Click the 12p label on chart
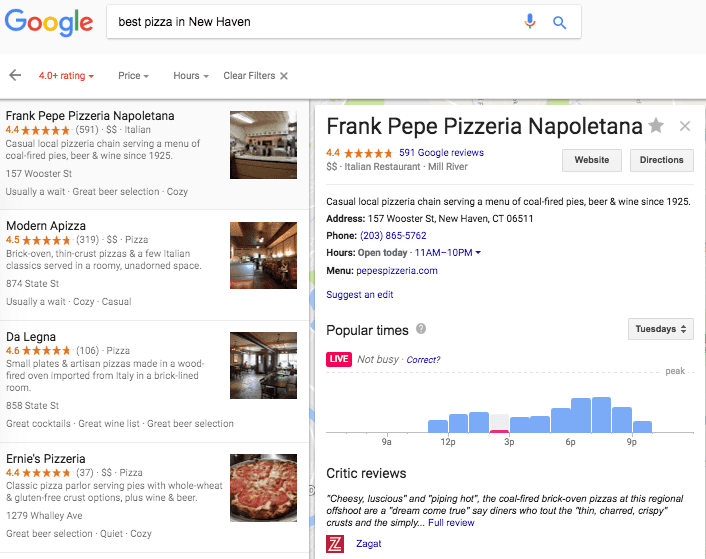This screenshot has width=706, height=559. 448,442
